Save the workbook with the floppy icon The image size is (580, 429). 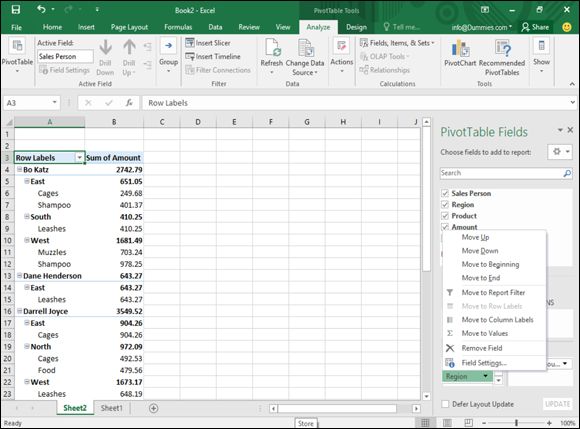[x=16, y=10]
